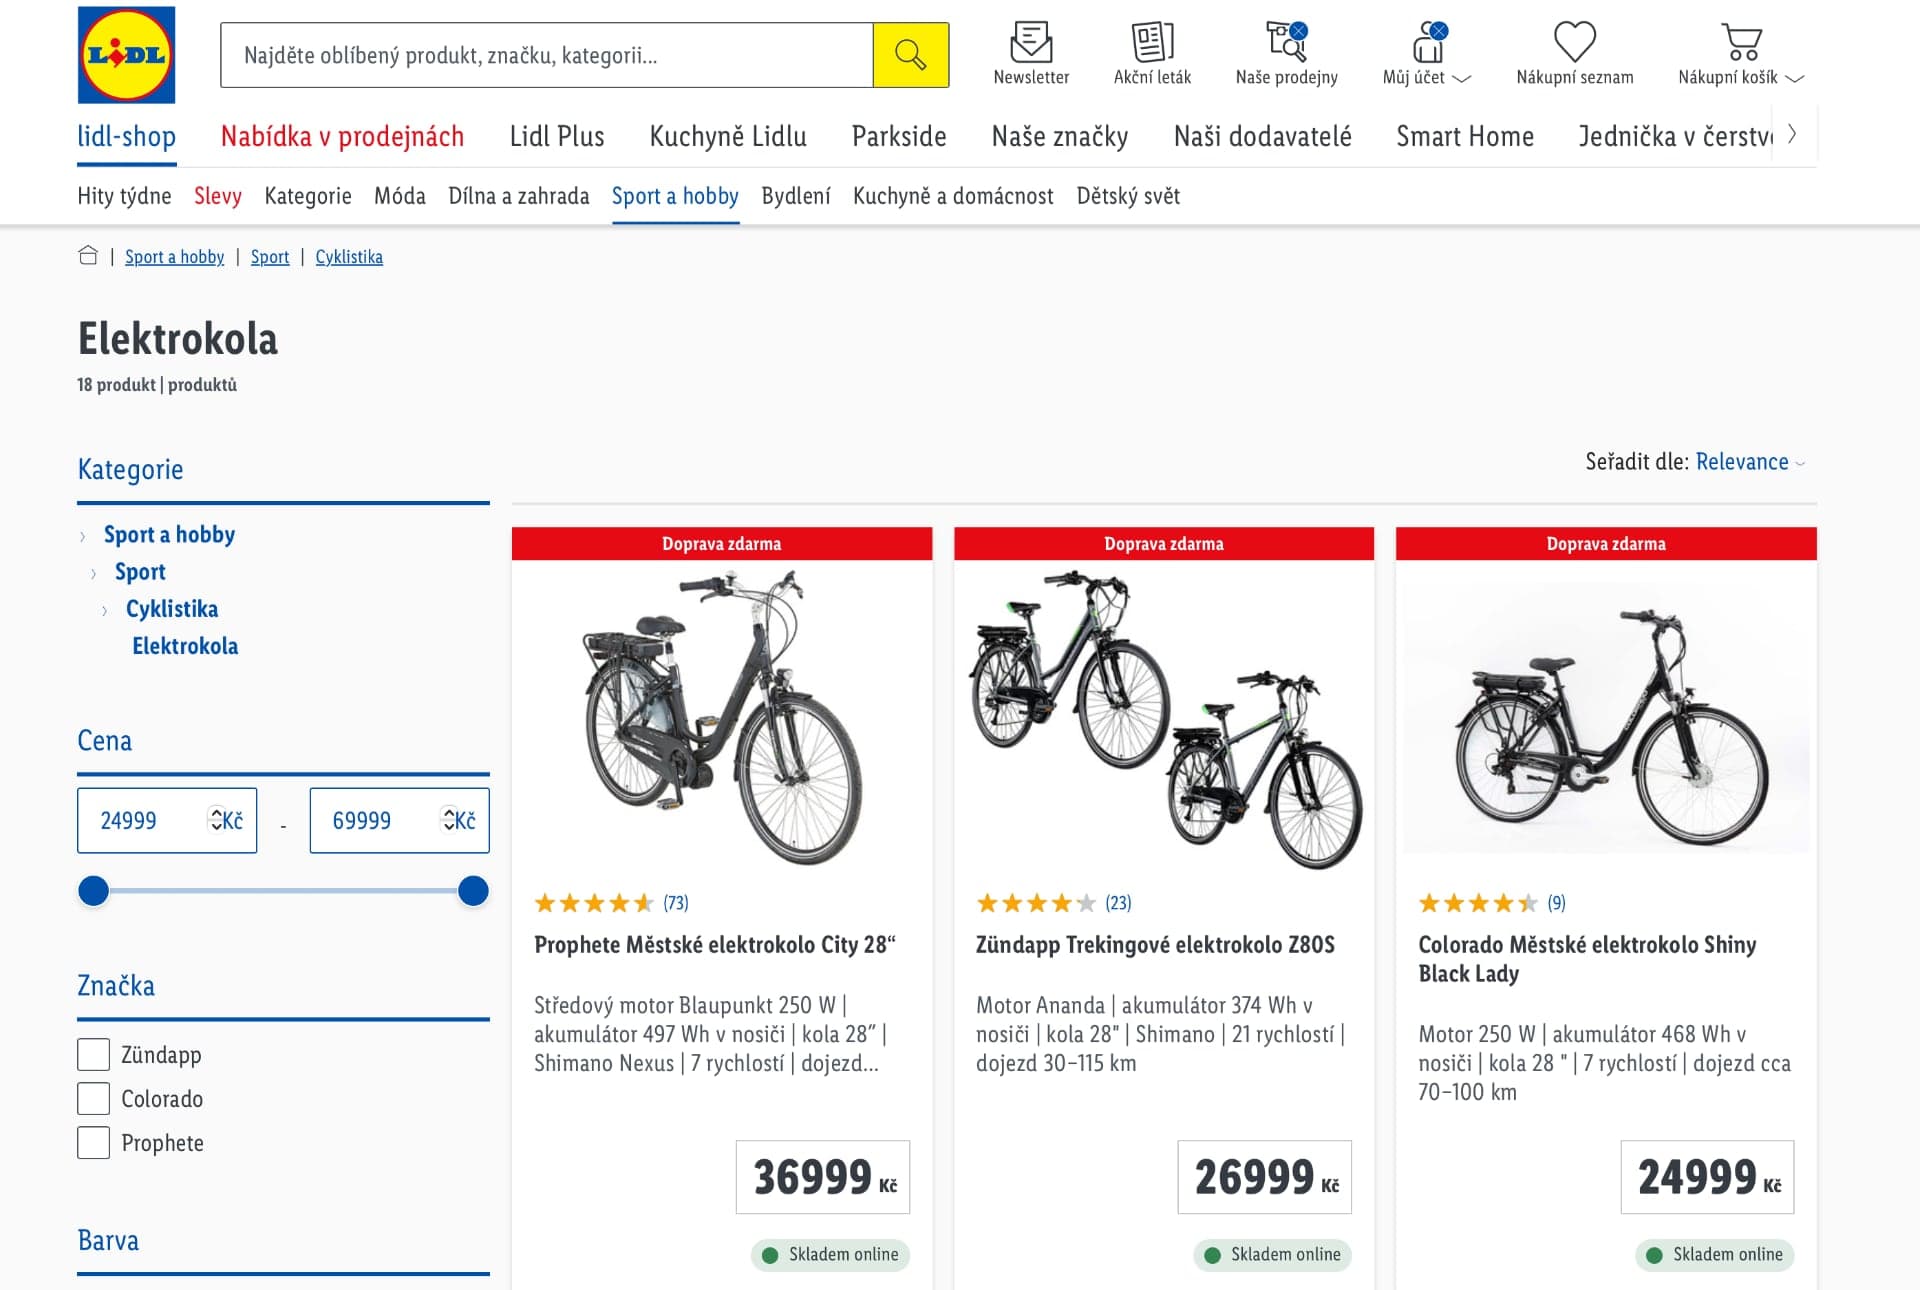Image resolution: width=1920 pixels, height=1290 pixels.
Task: Click the Sport breadcrumb link
Action: pos(270,257)
